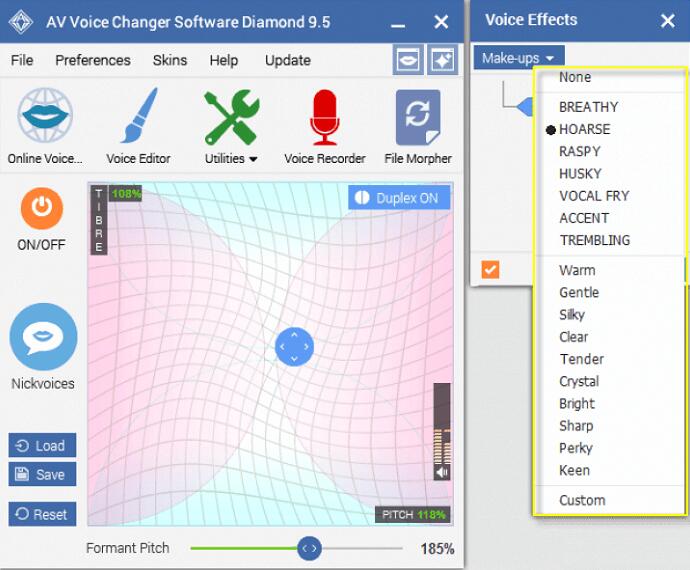The height and width of the screenshot is (570, 690).
Task: Choose Keen from make-ups list
Action: [x=574, y=471]
